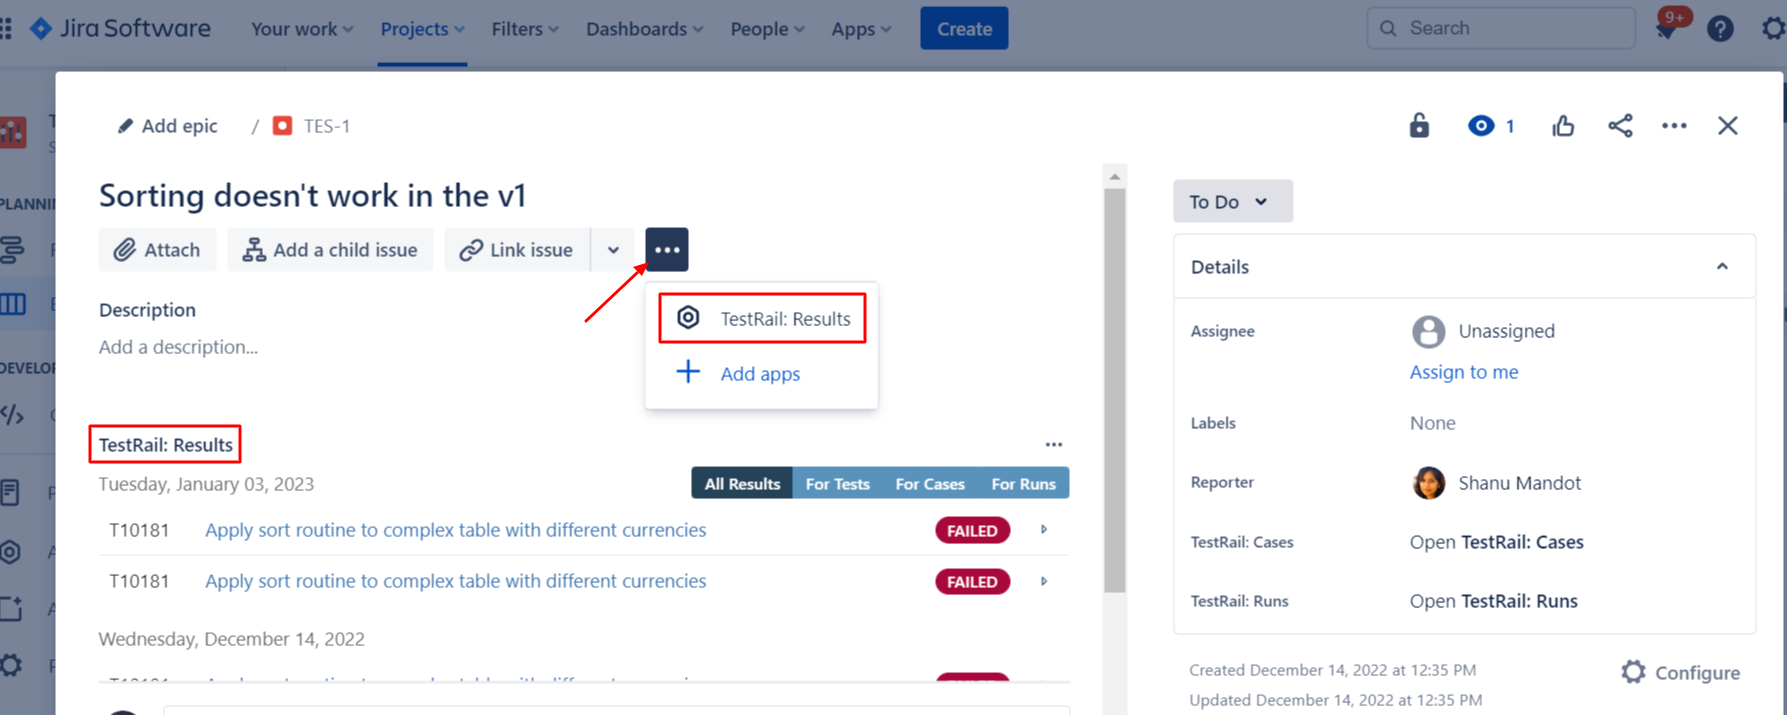Click the thumbs up vote icon

pyautogui.click(x=1563, y=126)
